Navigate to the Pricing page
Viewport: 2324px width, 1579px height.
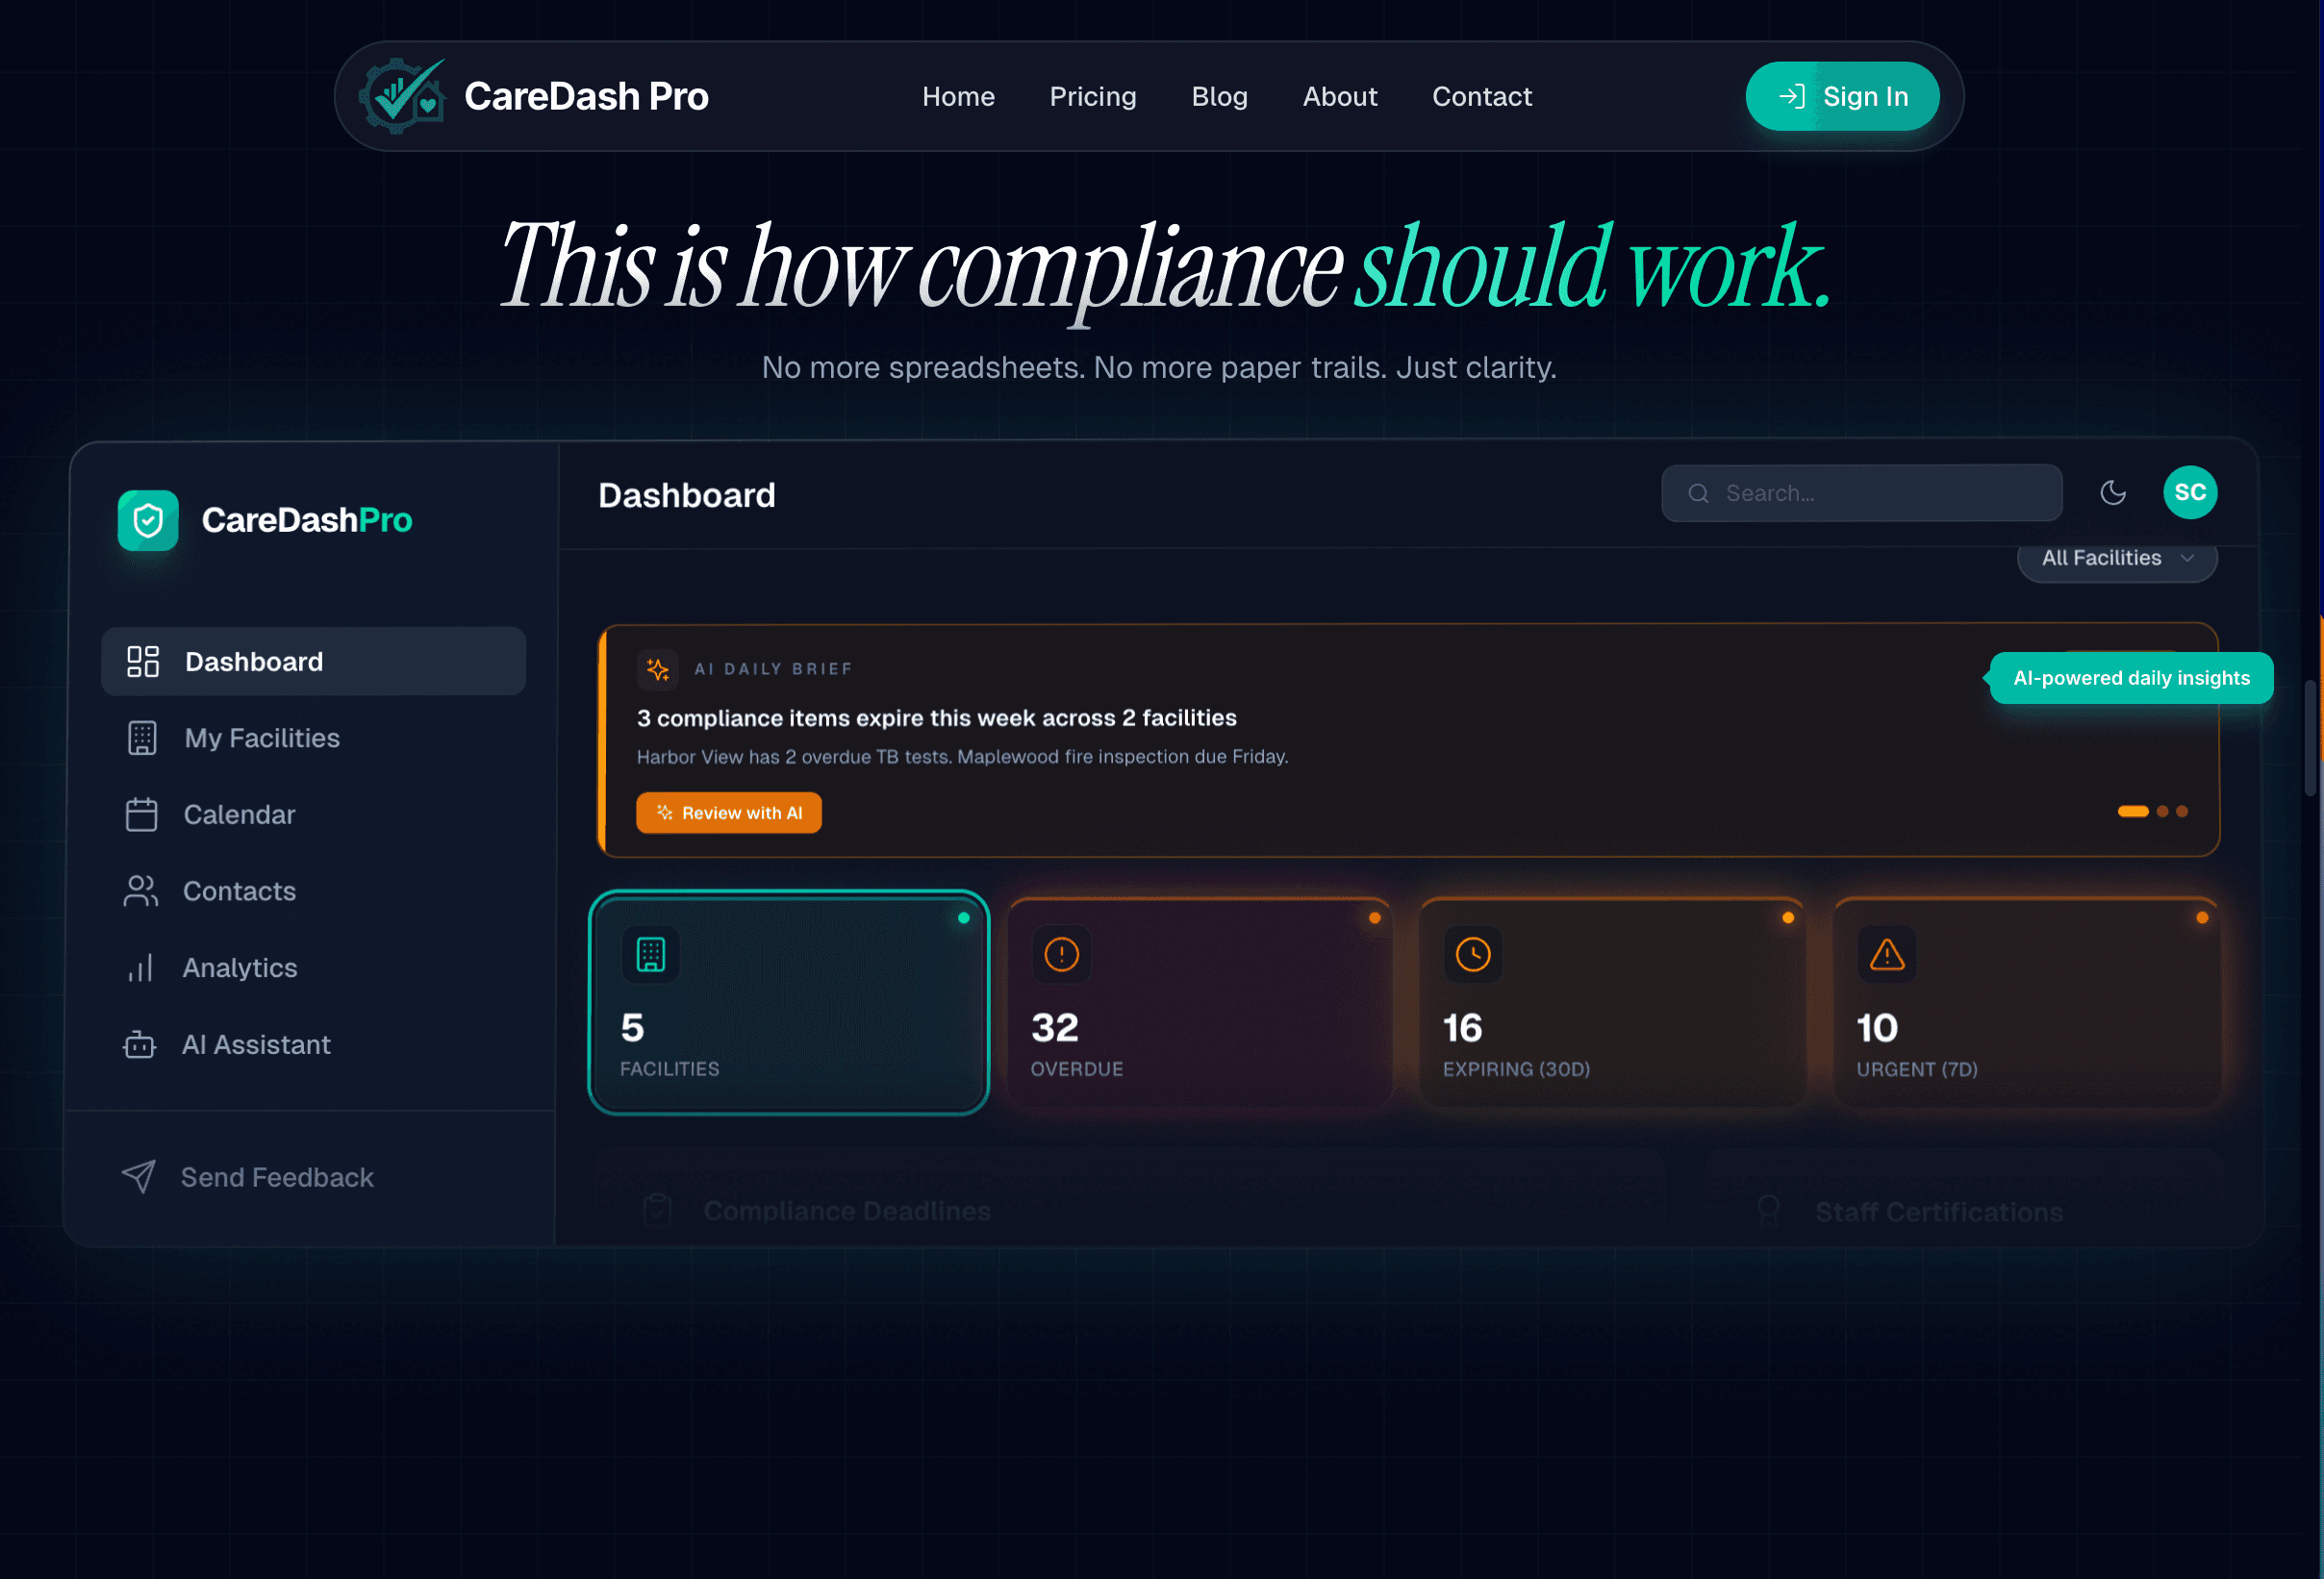pyautogui.click(x=1092, y=96)
